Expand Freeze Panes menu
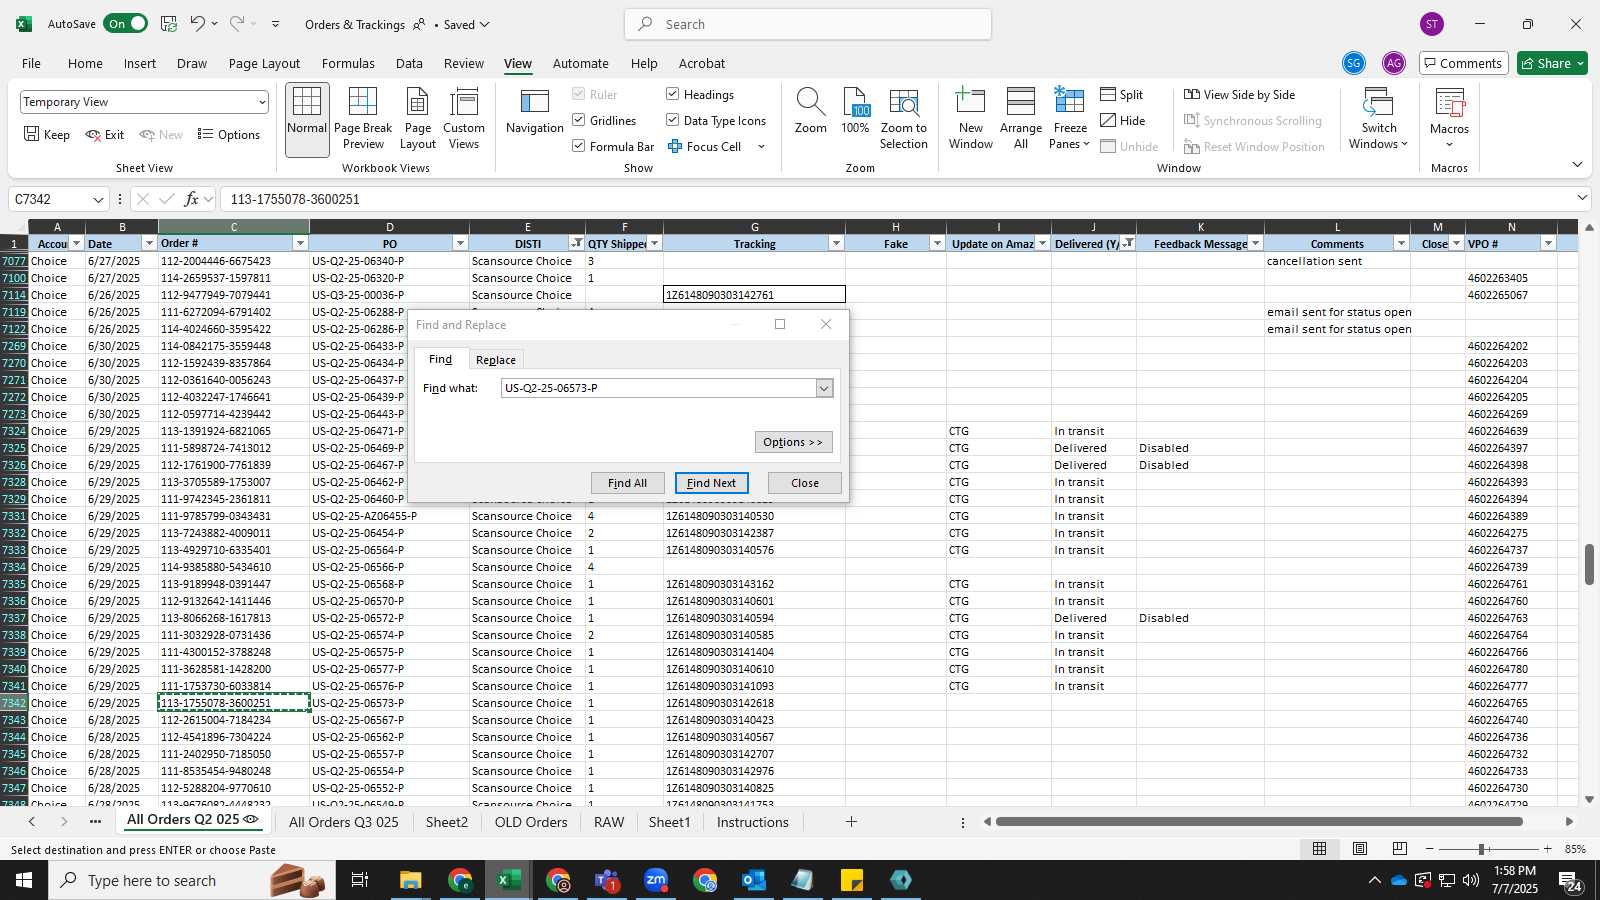The image size is (1600, 900). [x=1070, y=136]
